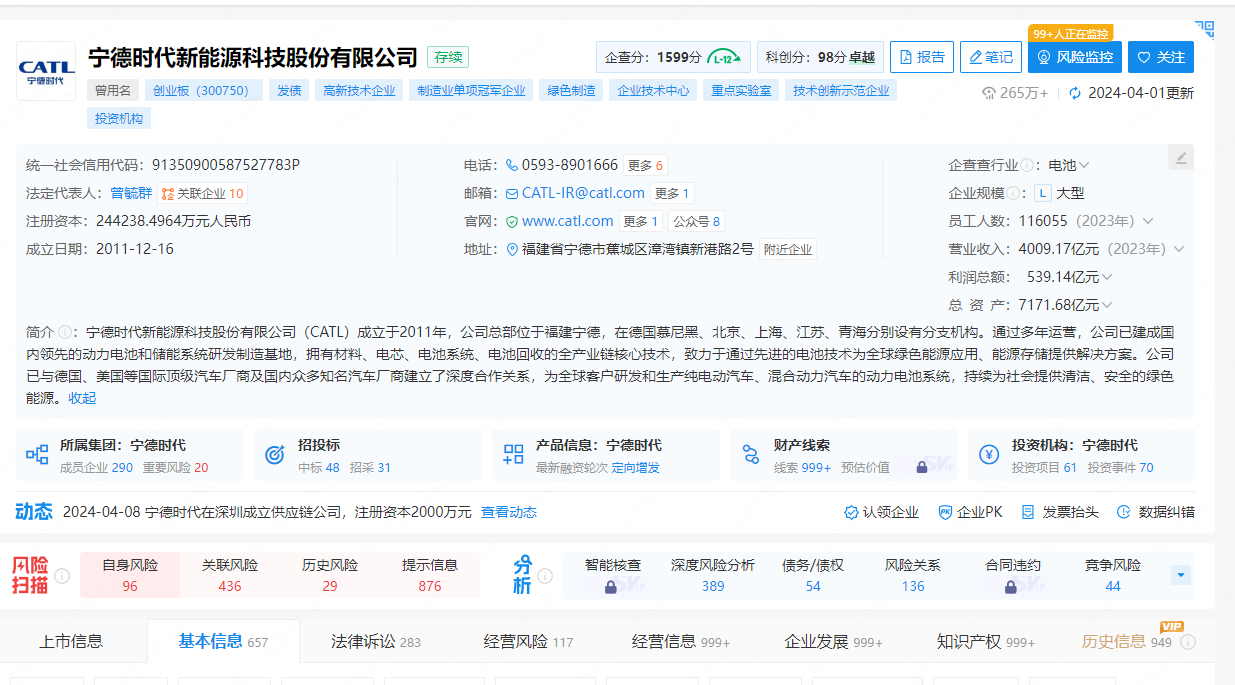Select the 基本信息 tab
Image resolution: width=1235 pixels, height=685 pixels.
coord(223,642)
